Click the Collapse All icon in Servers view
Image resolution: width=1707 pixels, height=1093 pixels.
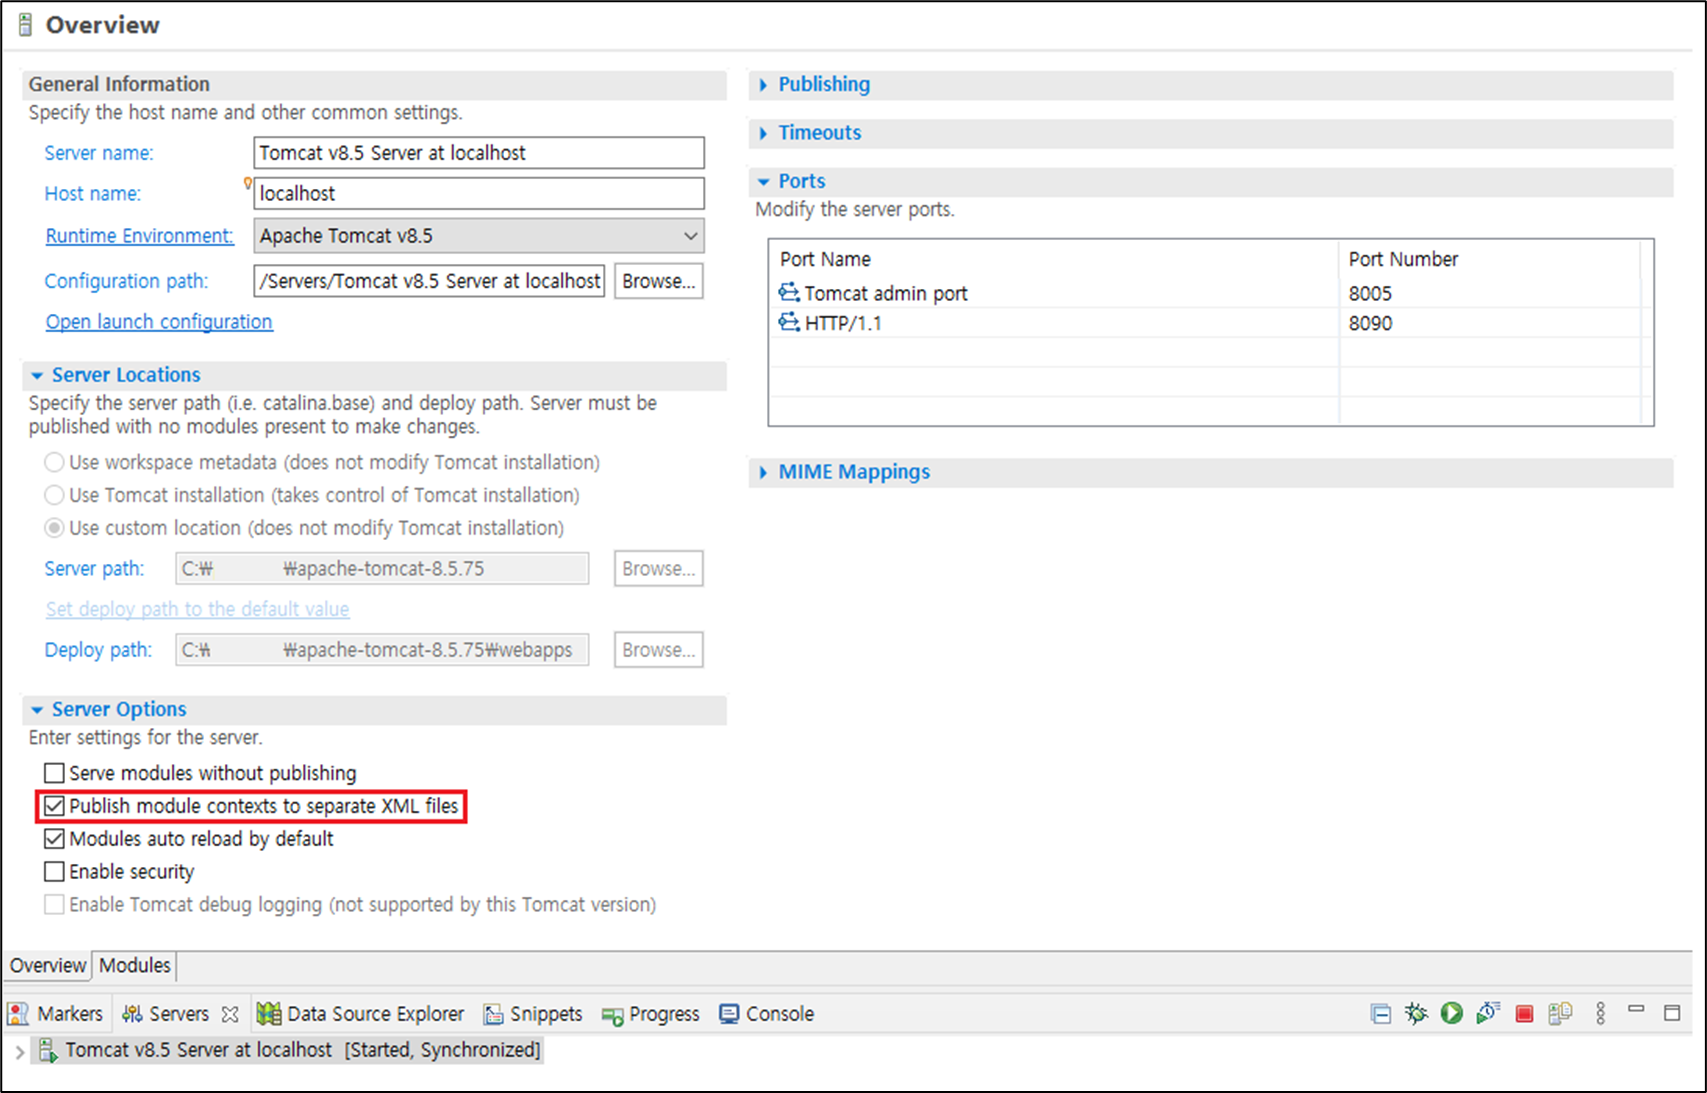pyautogui.click(x=1380, y=1014)
